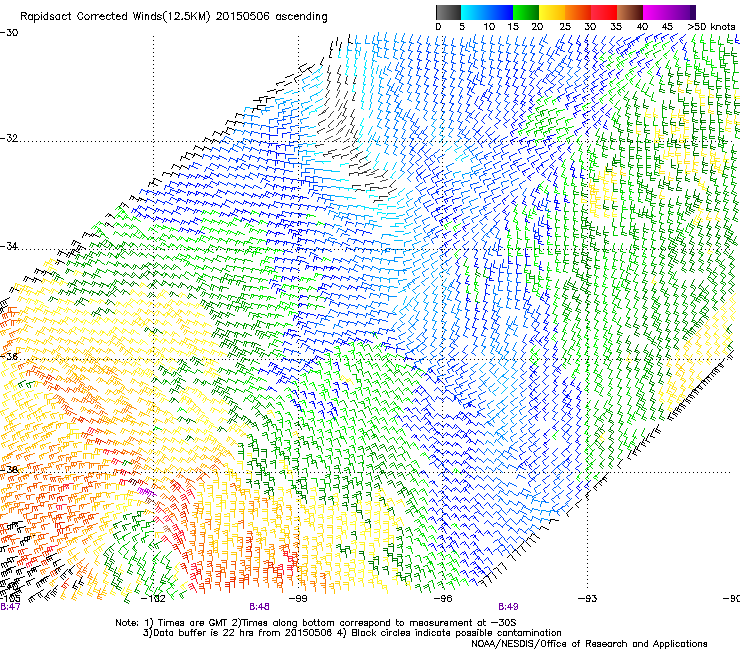The height and width of the screenshot is (650, 740).
Task: Click the '-36' latitude axis label
Action: pyautogui.click(x=9, y=356)
